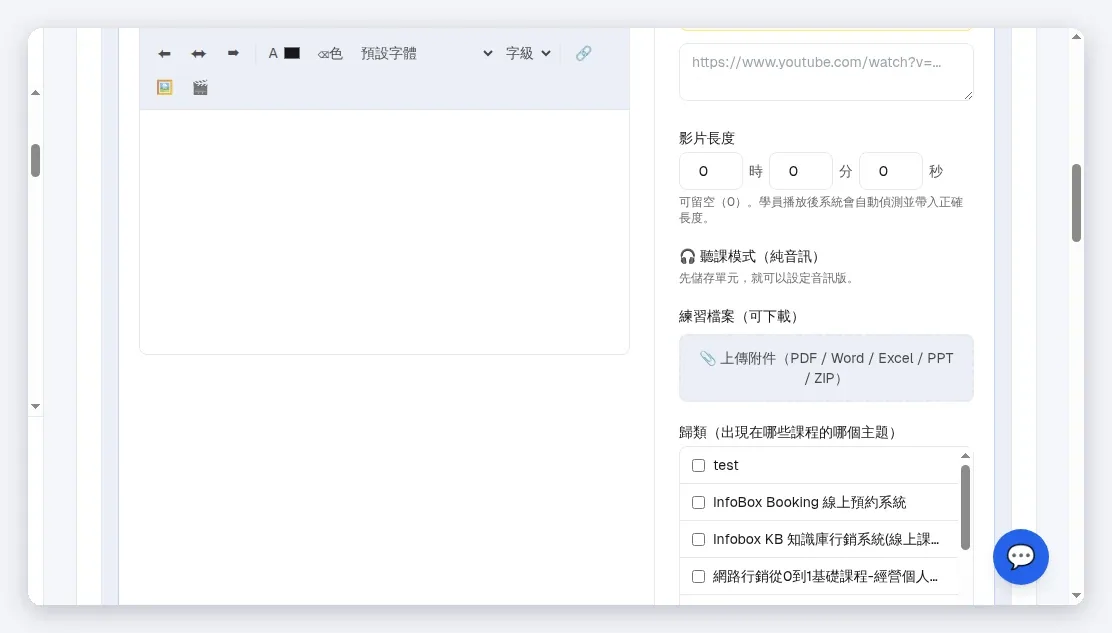Upload attachment with 上傳附件 button
Viewport: 1112px width, 633px height.
pos(826,368)
